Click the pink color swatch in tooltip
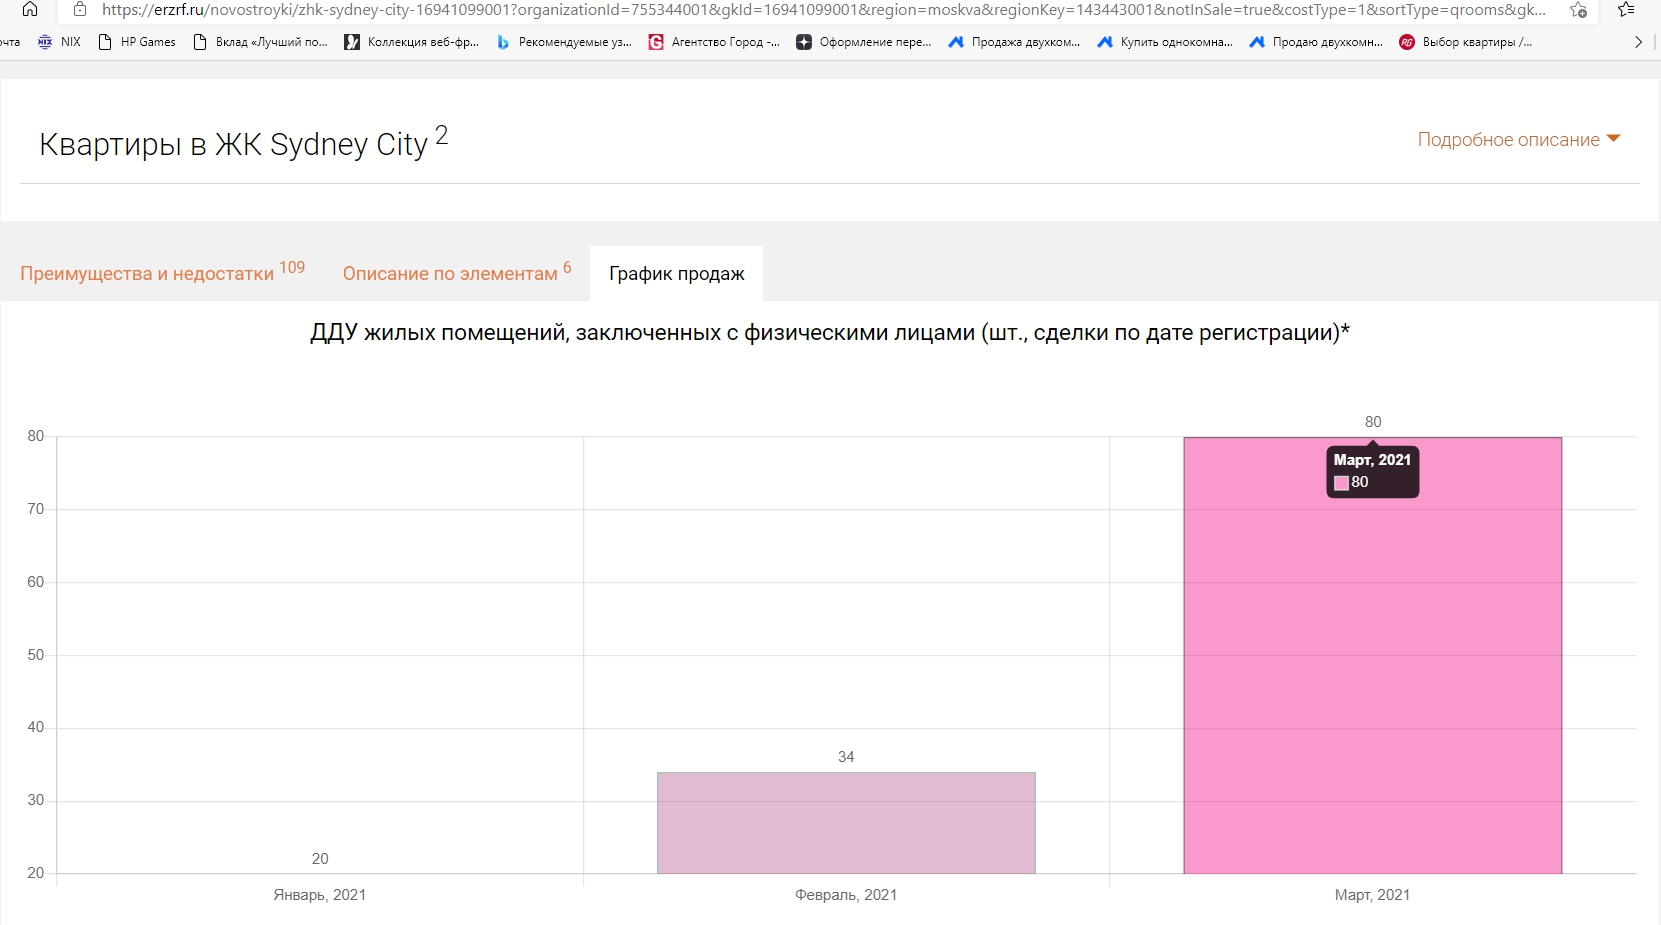The image size is (1661, 925). tap(1342, 483)
